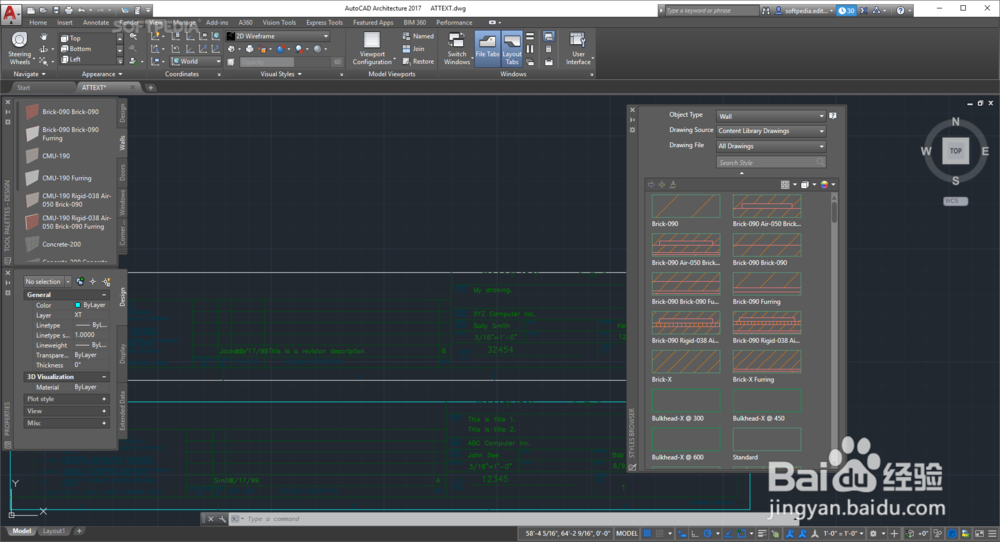Select Brick-090 Brick-090 wall tool in palette
1000x542 pixels.
pyautogui.click(x=62, y=112)
